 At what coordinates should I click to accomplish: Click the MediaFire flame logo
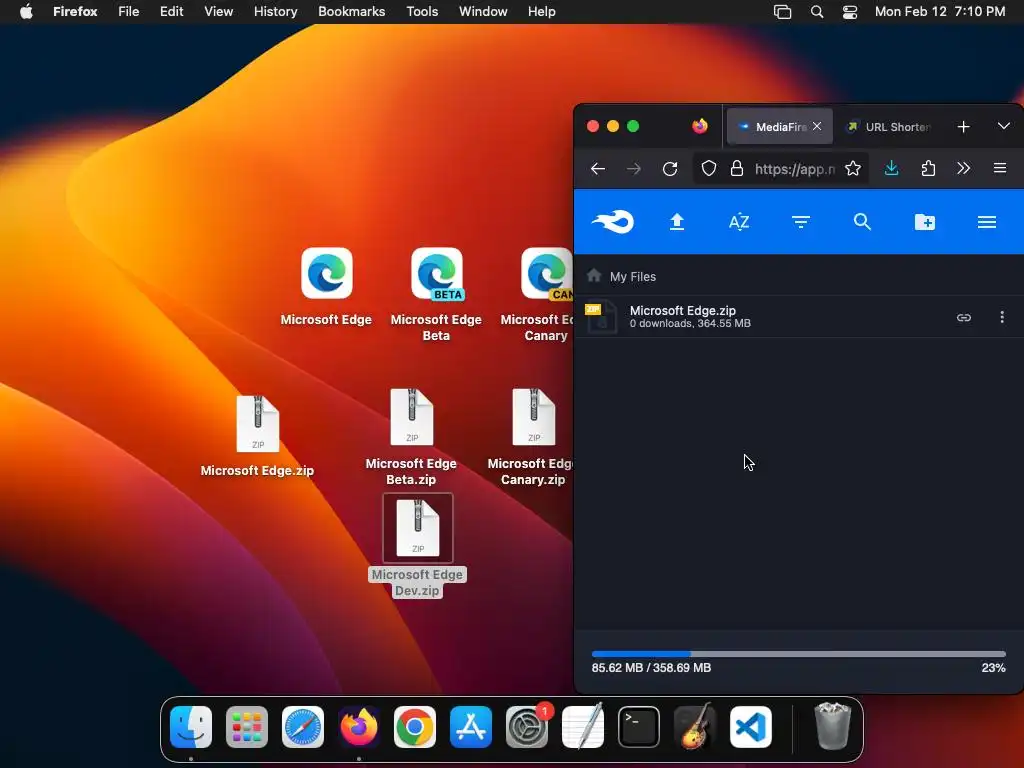[x=613, y=222]
